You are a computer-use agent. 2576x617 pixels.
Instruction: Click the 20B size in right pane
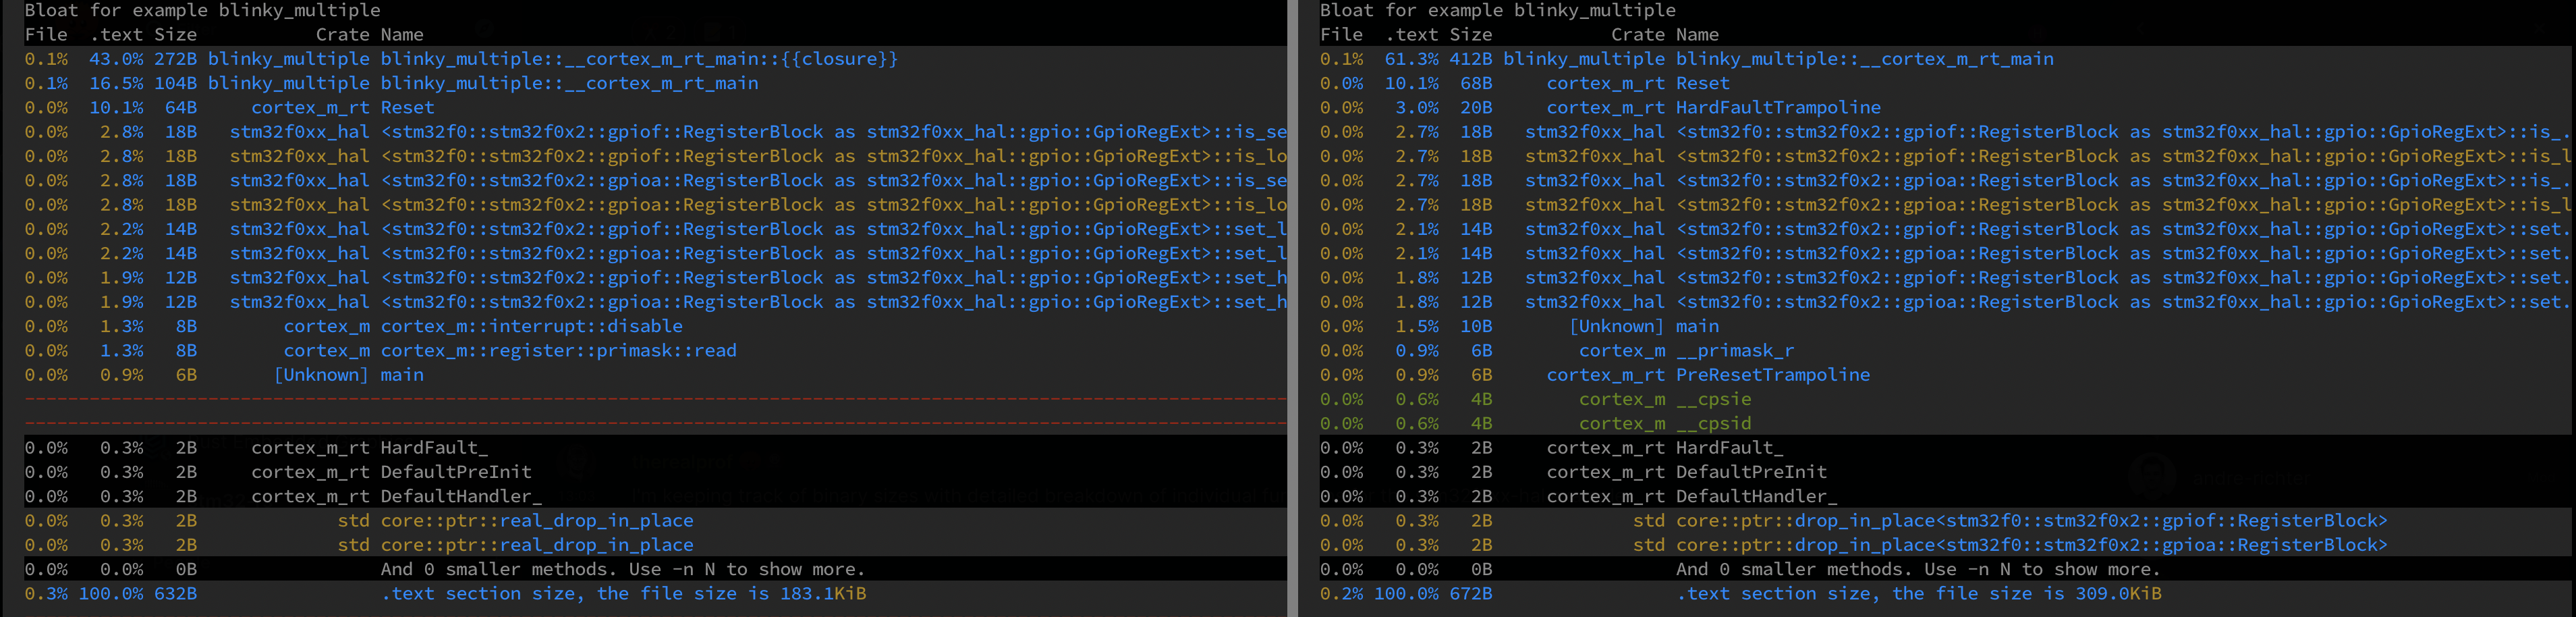coord(1476,107)
